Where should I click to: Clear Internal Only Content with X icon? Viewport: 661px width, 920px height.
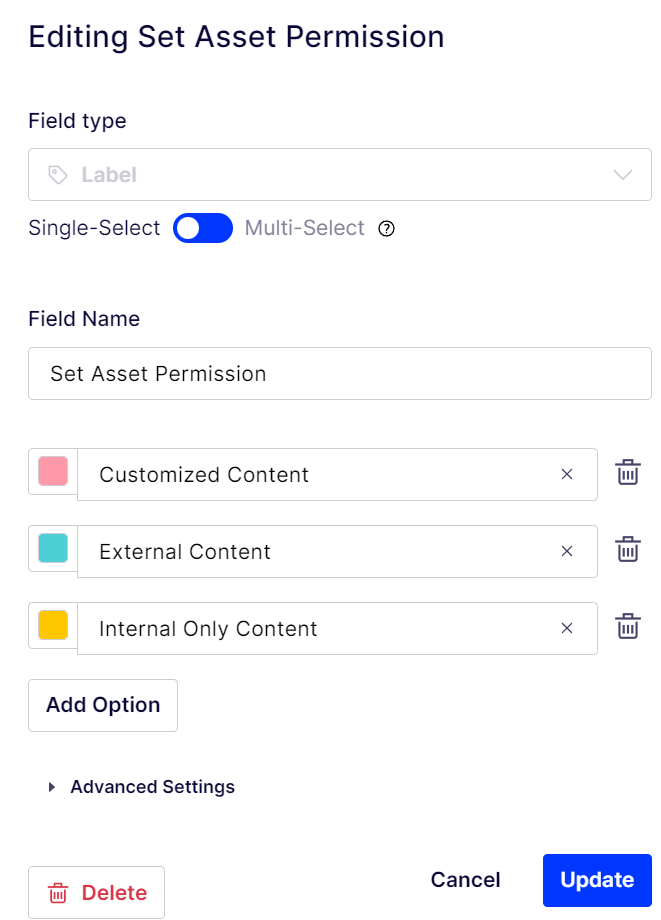(x=567, y=628)
